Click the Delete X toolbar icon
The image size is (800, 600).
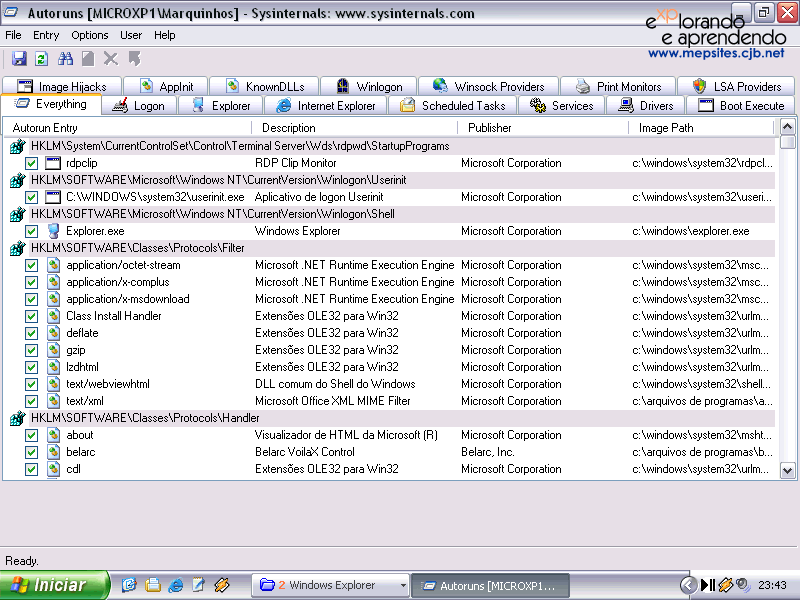111,59
